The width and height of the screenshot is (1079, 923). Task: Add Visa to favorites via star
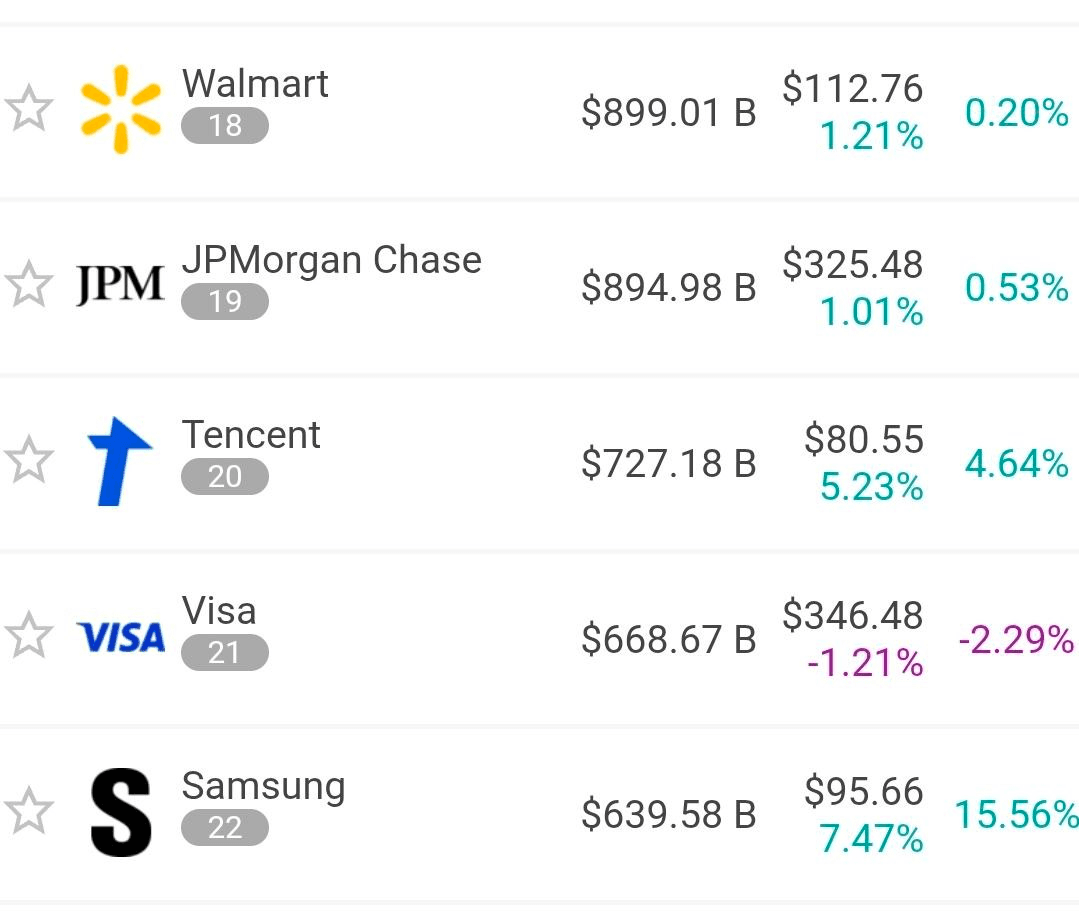[29, 637]
